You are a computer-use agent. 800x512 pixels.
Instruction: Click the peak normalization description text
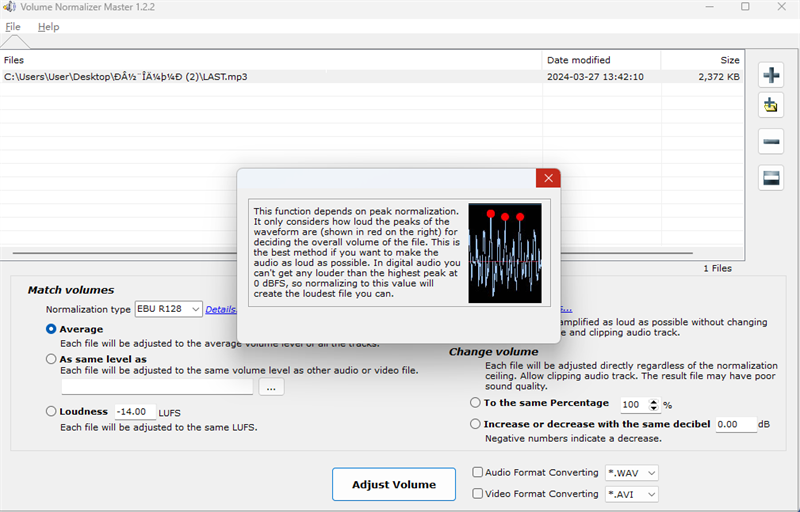click(x=357, y=252)
